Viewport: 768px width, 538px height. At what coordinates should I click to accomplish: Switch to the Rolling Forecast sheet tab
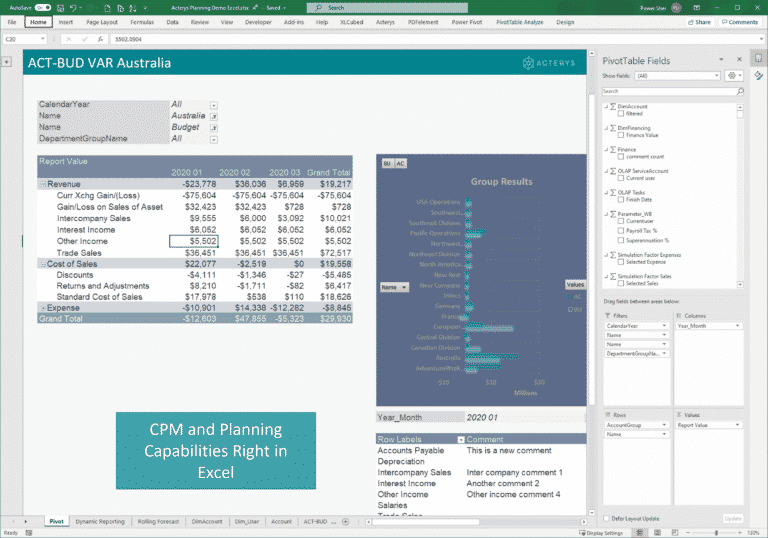pyautogui.click(x=157, y=521)
